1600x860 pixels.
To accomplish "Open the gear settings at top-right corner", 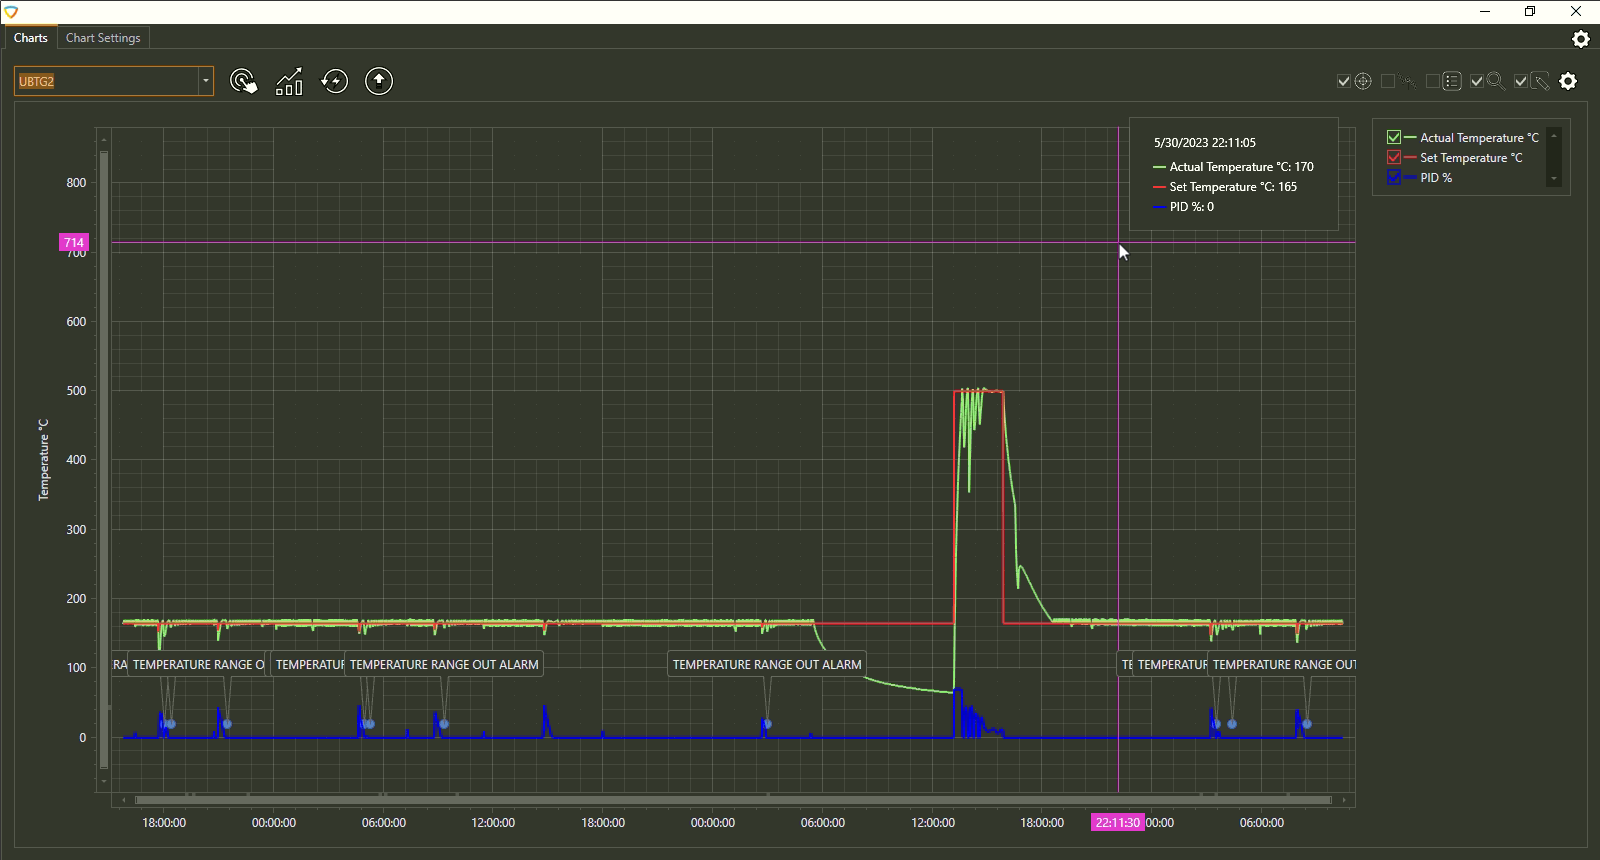I will coord(1580,39).
